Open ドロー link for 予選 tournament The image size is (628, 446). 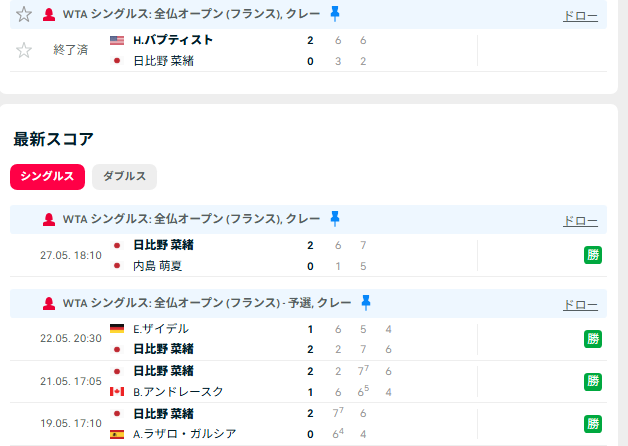(x=580, y=304)
